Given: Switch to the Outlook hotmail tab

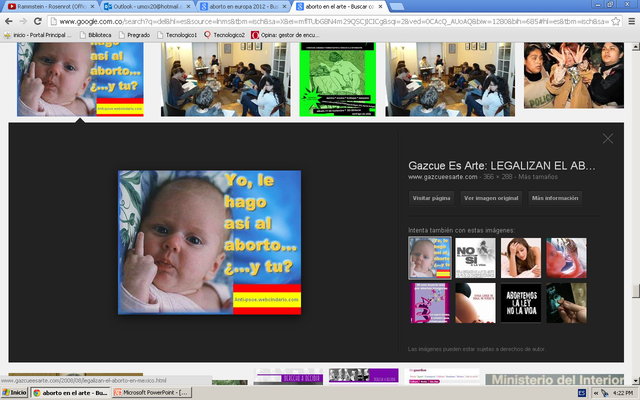Looking at the screenshot, I should coord(147,7).
